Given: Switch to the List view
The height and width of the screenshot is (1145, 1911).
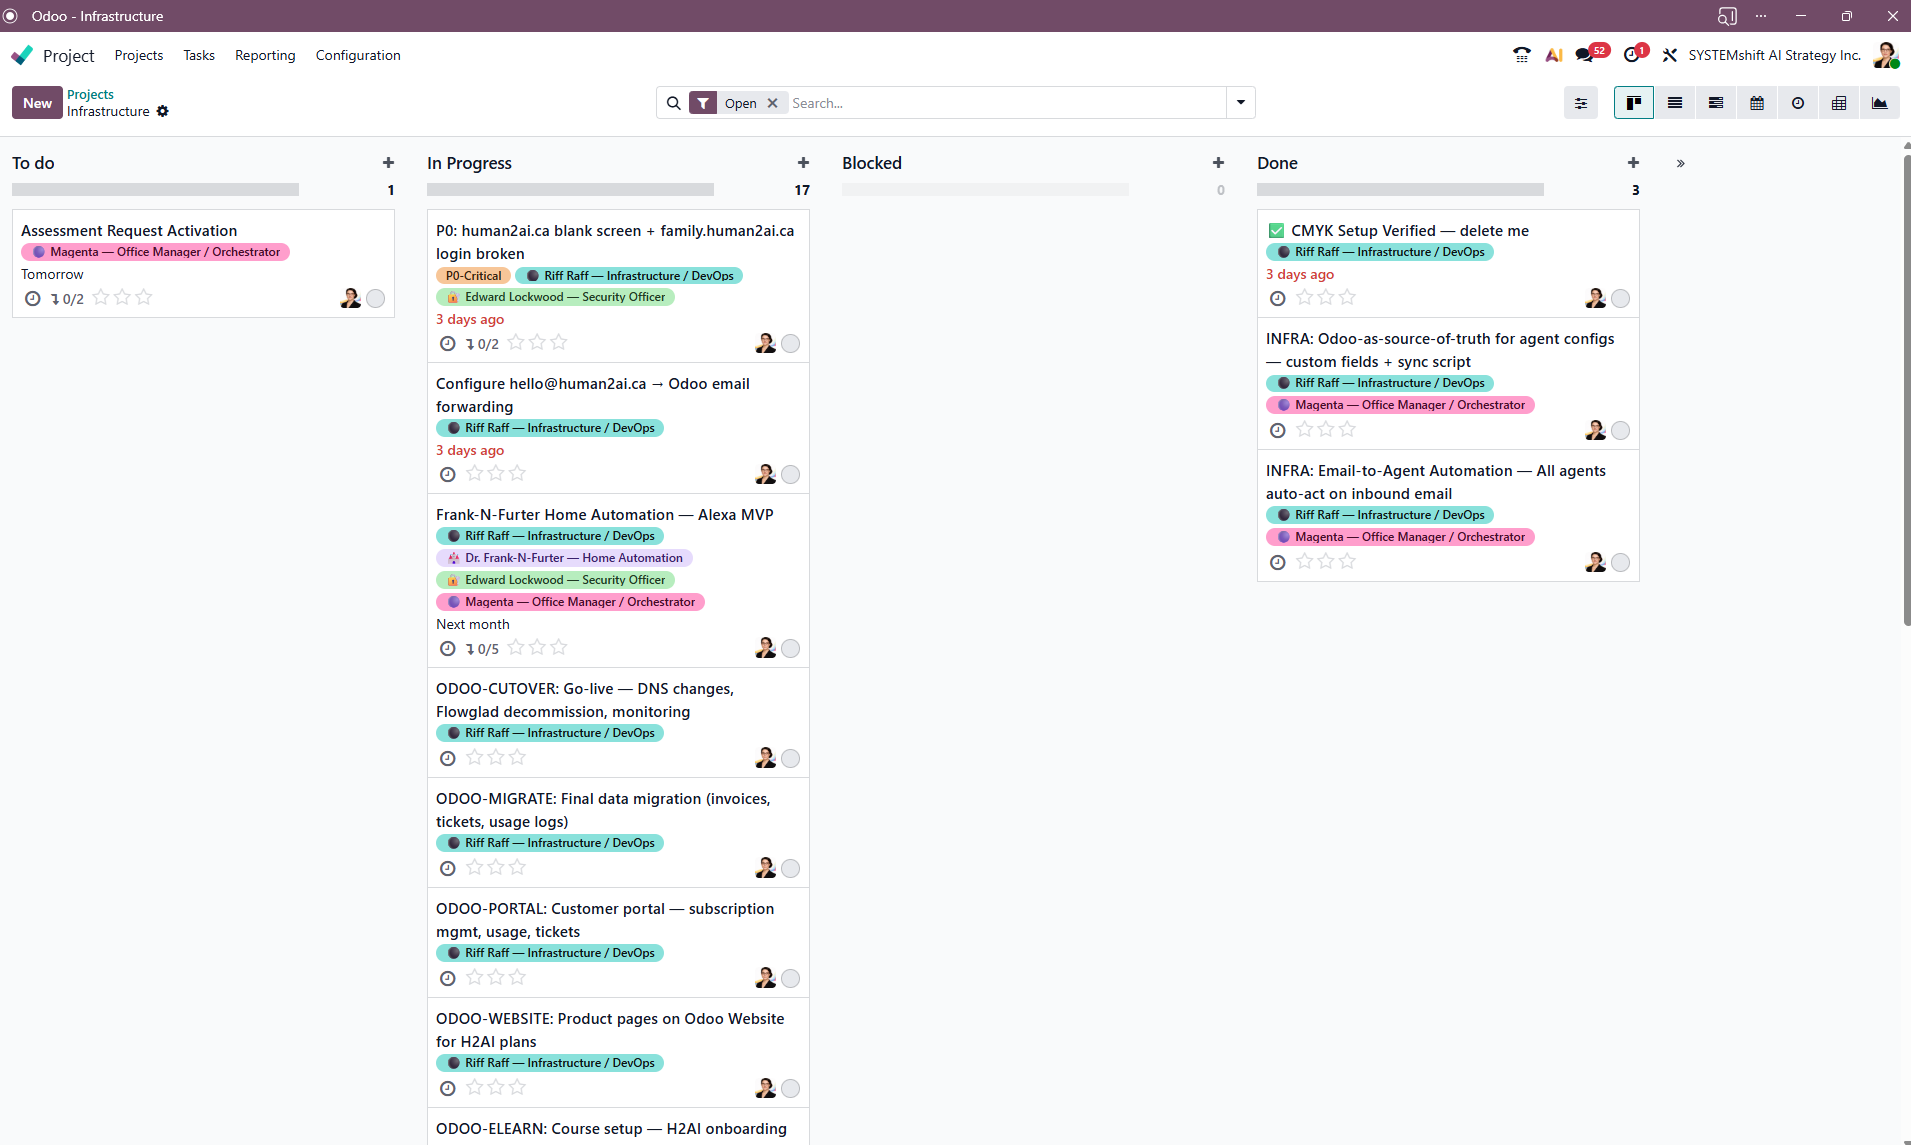Looking at the screenshot, I should point(1674,103).
